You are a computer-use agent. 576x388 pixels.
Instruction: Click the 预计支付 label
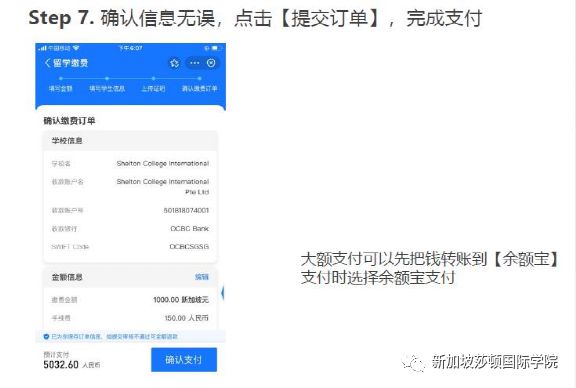(x=56, y=355)
